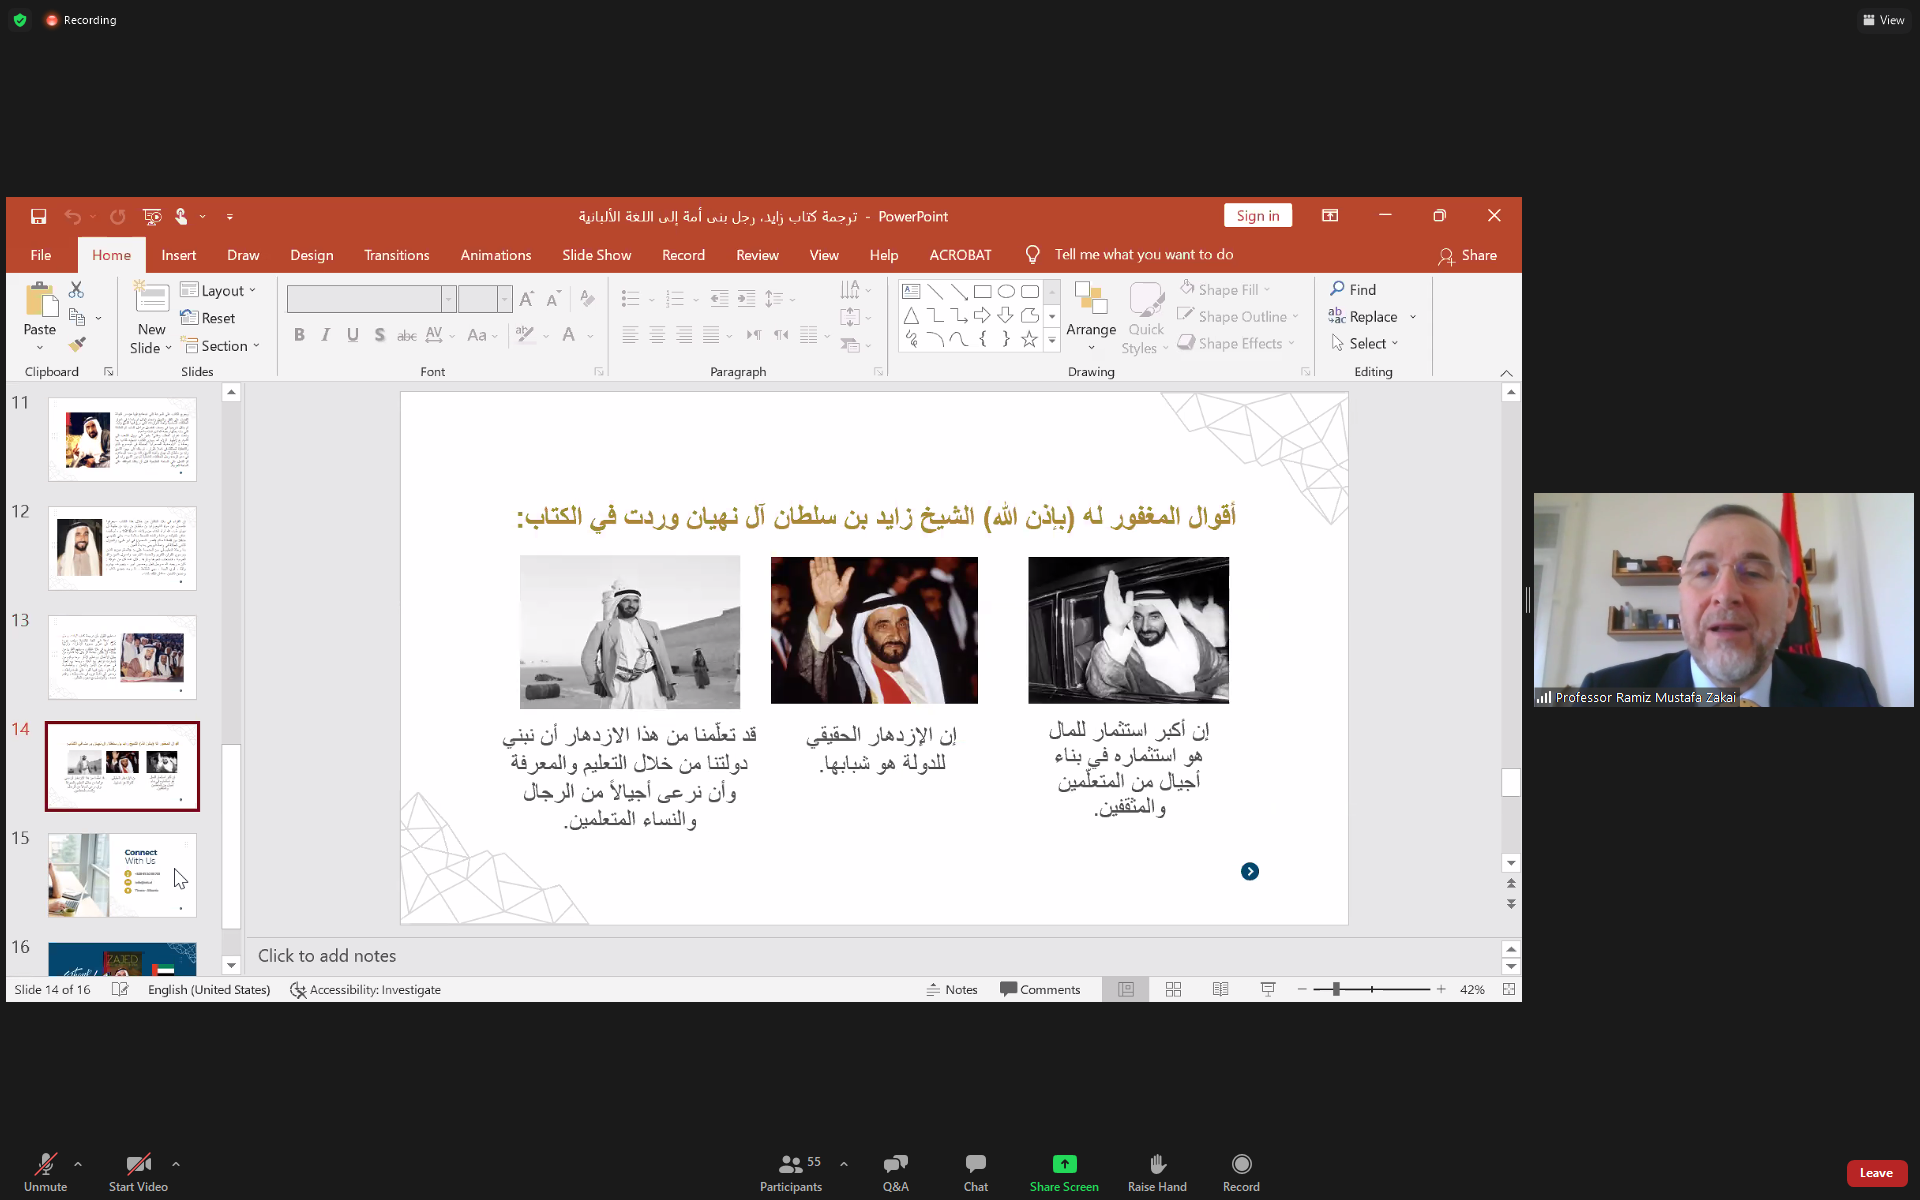Click the Cut scissors icon
Screen dimensions: 1920x1200
tap(77, 289)
